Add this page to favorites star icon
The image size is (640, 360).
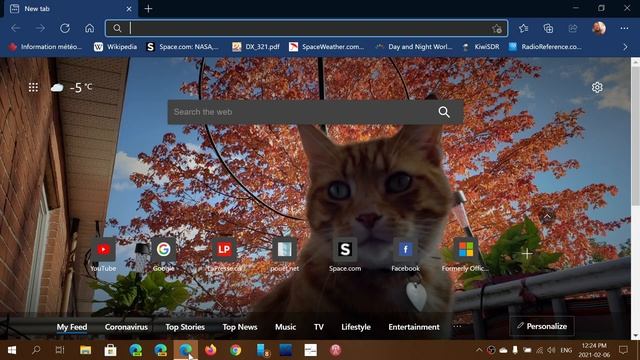497,29
